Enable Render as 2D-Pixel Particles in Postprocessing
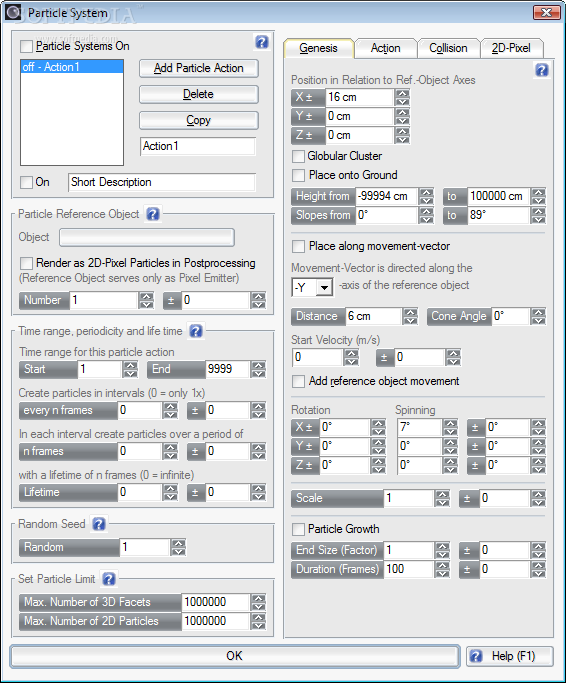The width and height of the screenshot is (566, 683). [x=27, y=263]
